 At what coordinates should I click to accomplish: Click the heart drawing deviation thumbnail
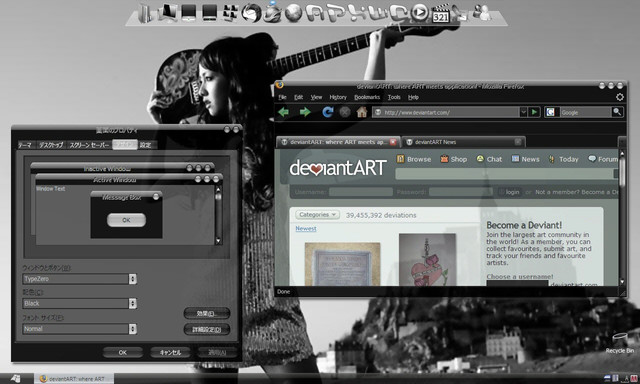click(427, 260)
